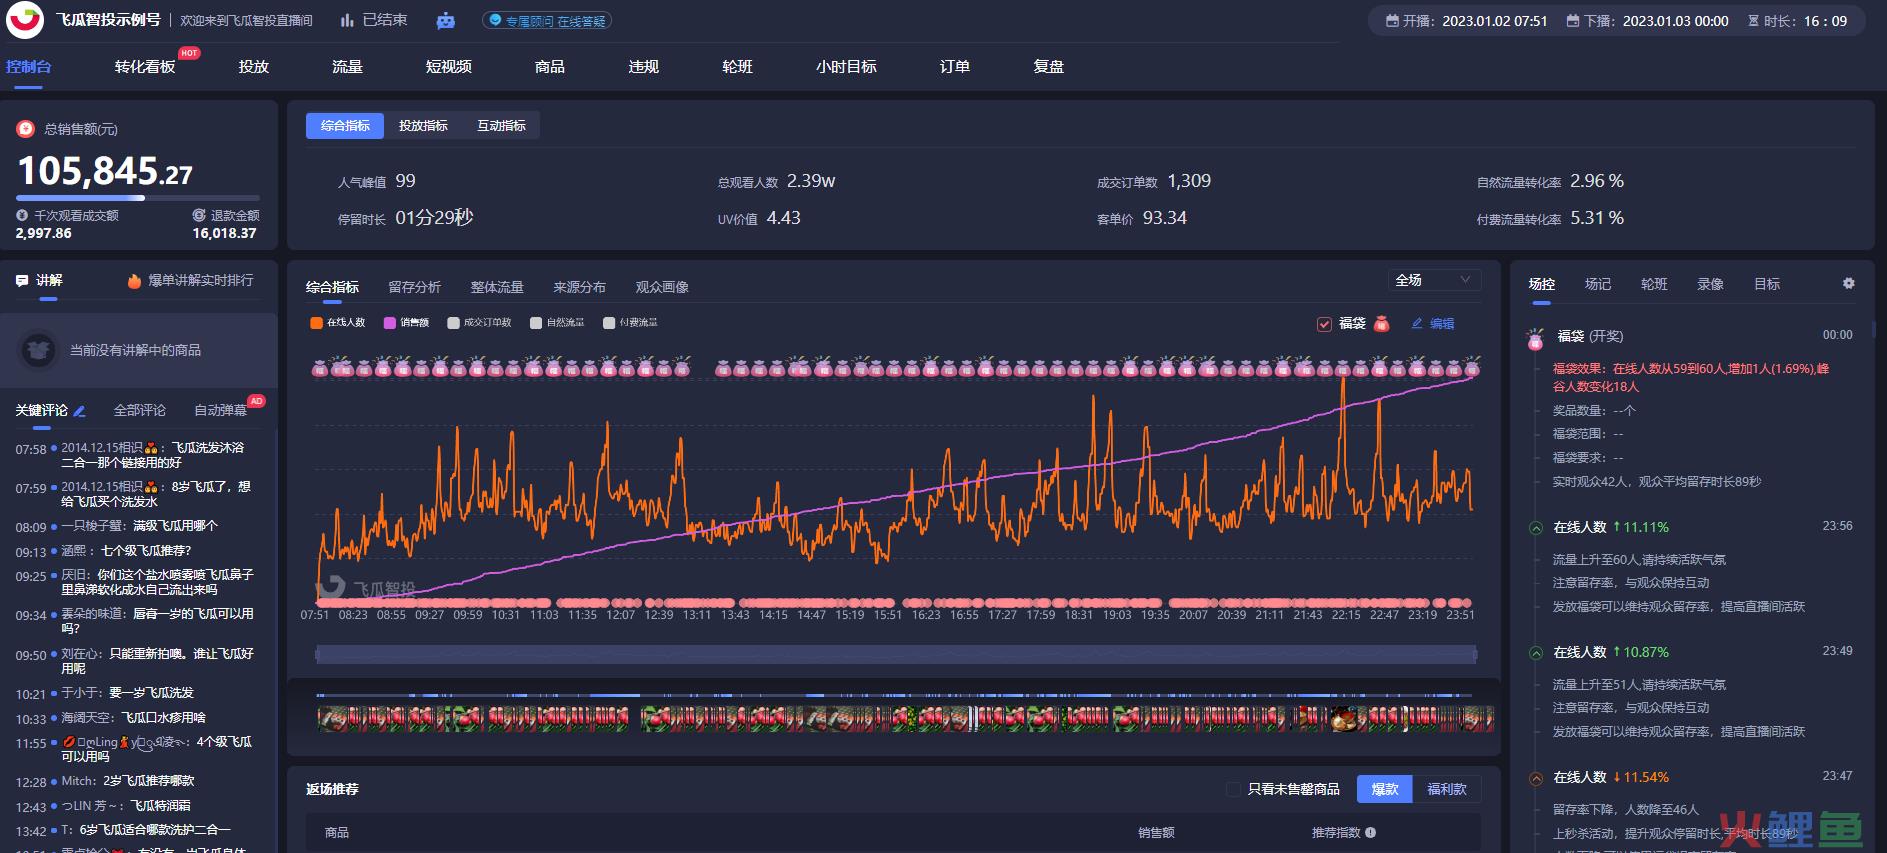Enable 只看未售罄商品 checkbox
The image size is (1887, 853).
(x=1233, y=789)
